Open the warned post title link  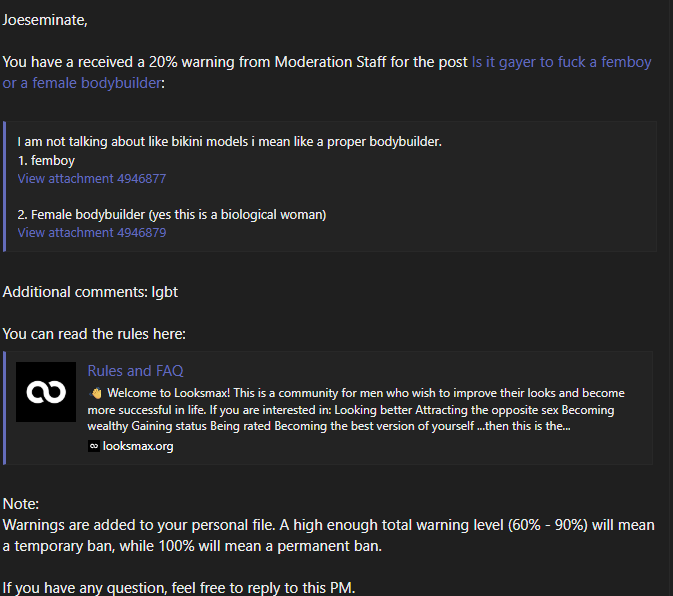pos(560,62)
